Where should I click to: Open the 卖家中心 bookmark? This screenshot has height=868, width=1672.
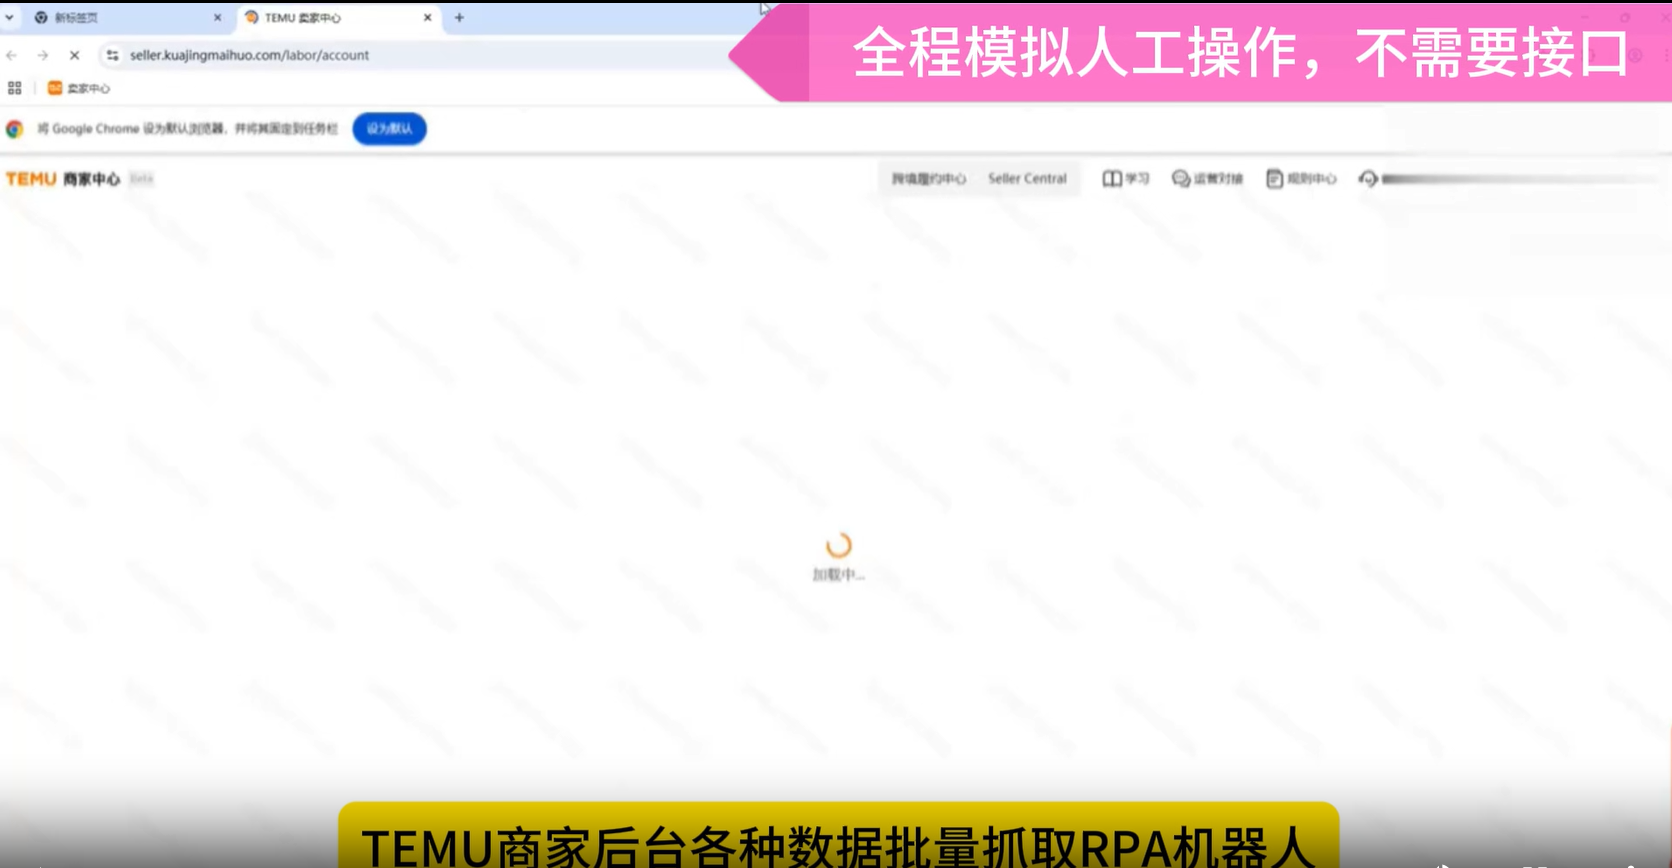[79, 88]
